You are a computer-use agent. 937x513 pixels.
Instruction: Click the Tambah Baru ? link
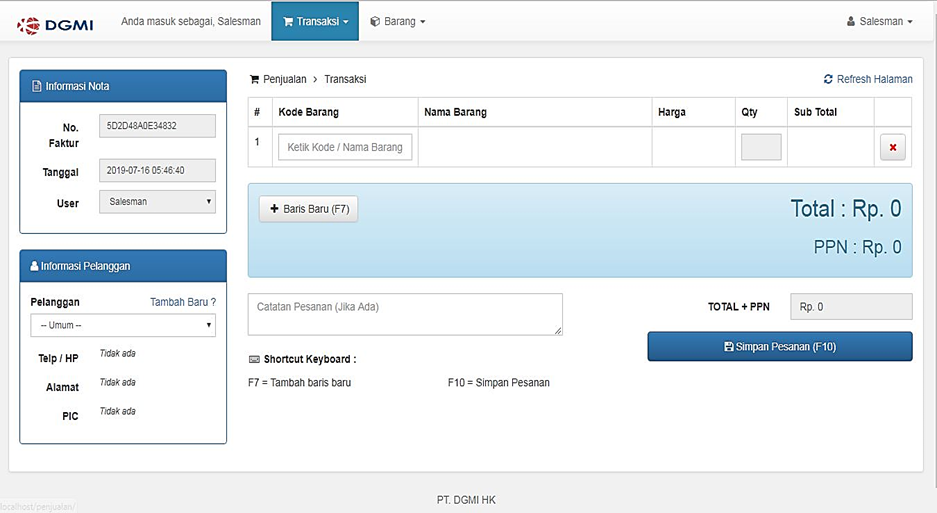pyautogui.click(x=183, y=302)
